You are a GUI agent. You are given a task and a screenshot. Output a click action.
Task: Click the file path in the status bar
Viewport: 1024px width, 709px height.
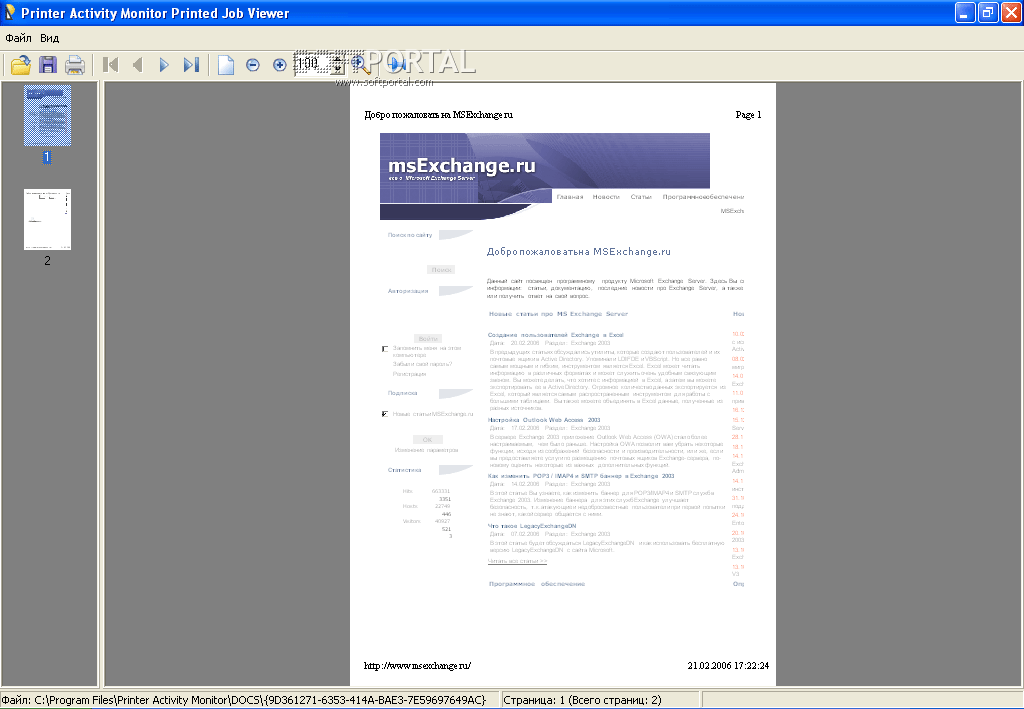[244, 700]
